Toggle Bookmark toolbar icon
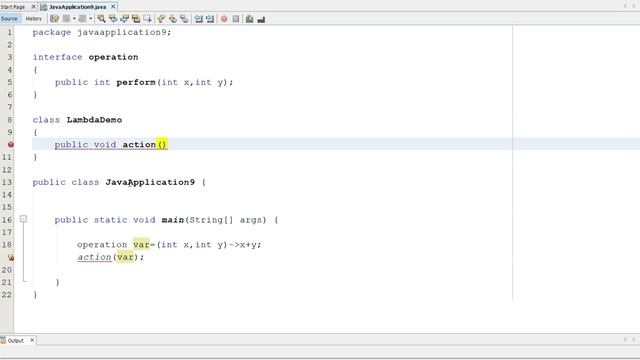 coord(184,19)
